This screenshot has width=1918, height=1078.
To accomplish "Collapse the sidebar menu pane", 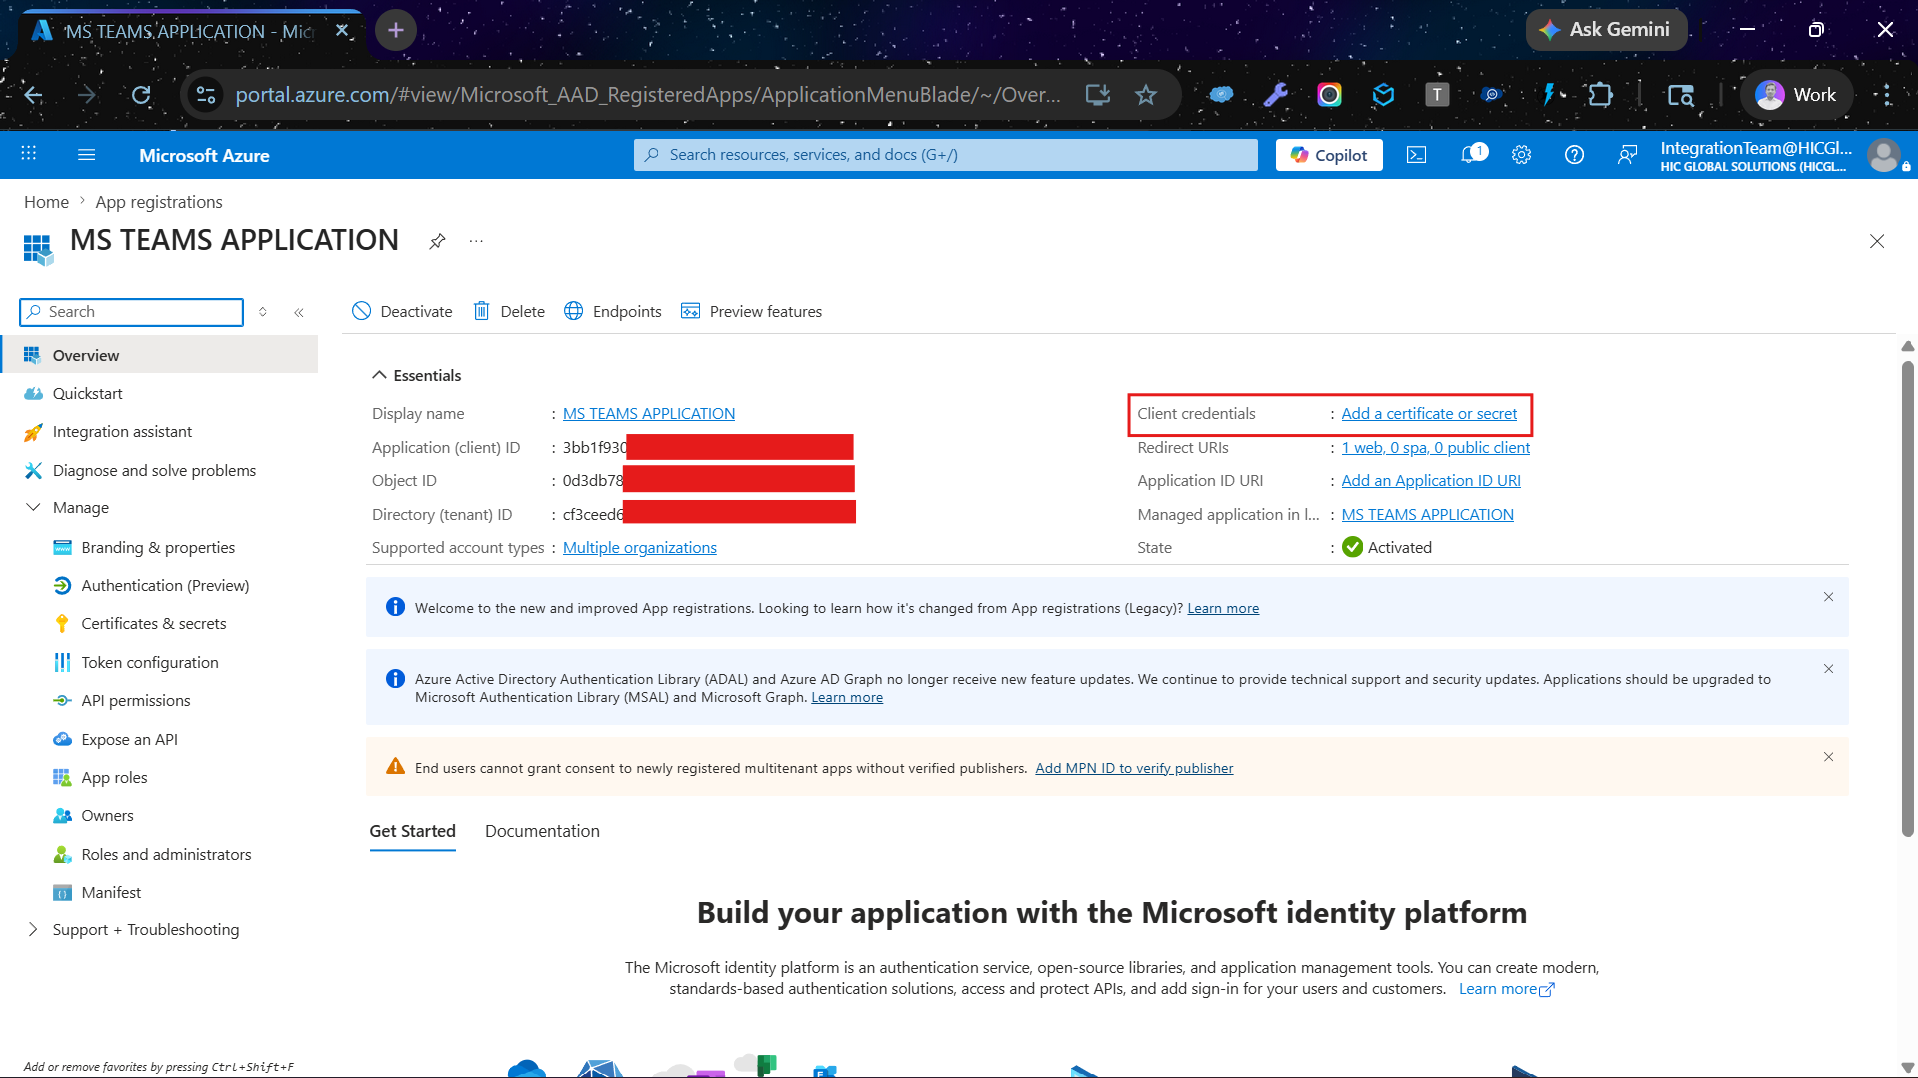I will [299, 312].
